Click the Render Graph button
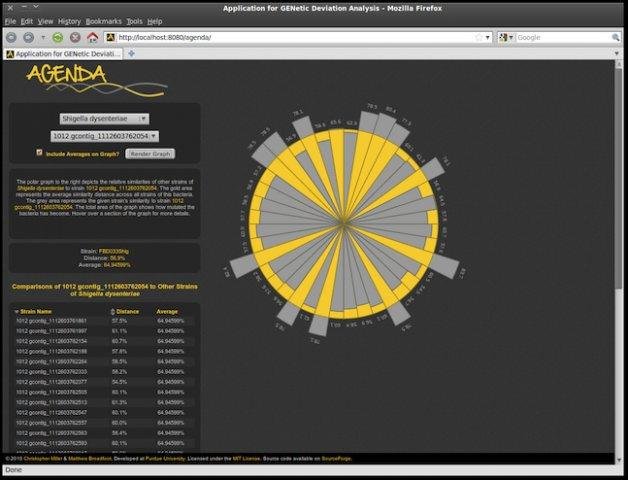The image size is (628, 480). point(150,153)
